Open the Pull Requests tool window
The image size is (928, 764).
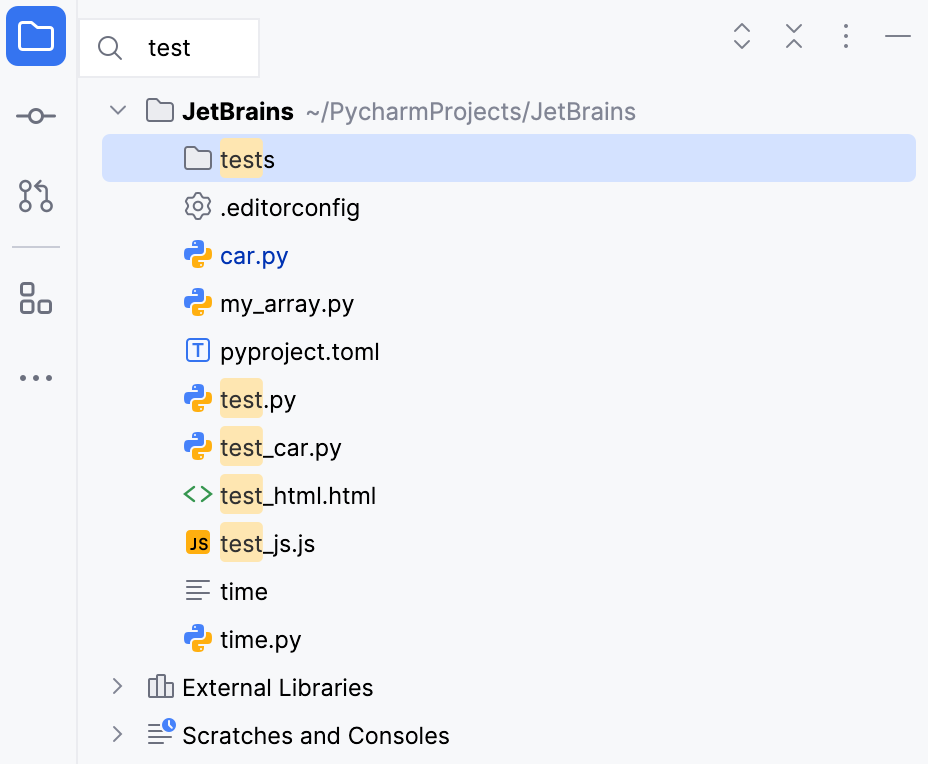pyautogui.click(x=35, y=197)
